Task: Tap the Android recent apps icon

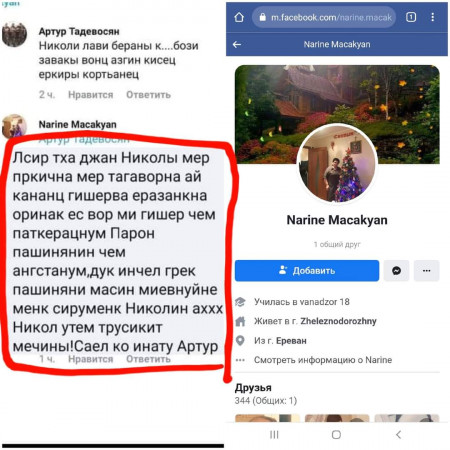Action: 274,435
